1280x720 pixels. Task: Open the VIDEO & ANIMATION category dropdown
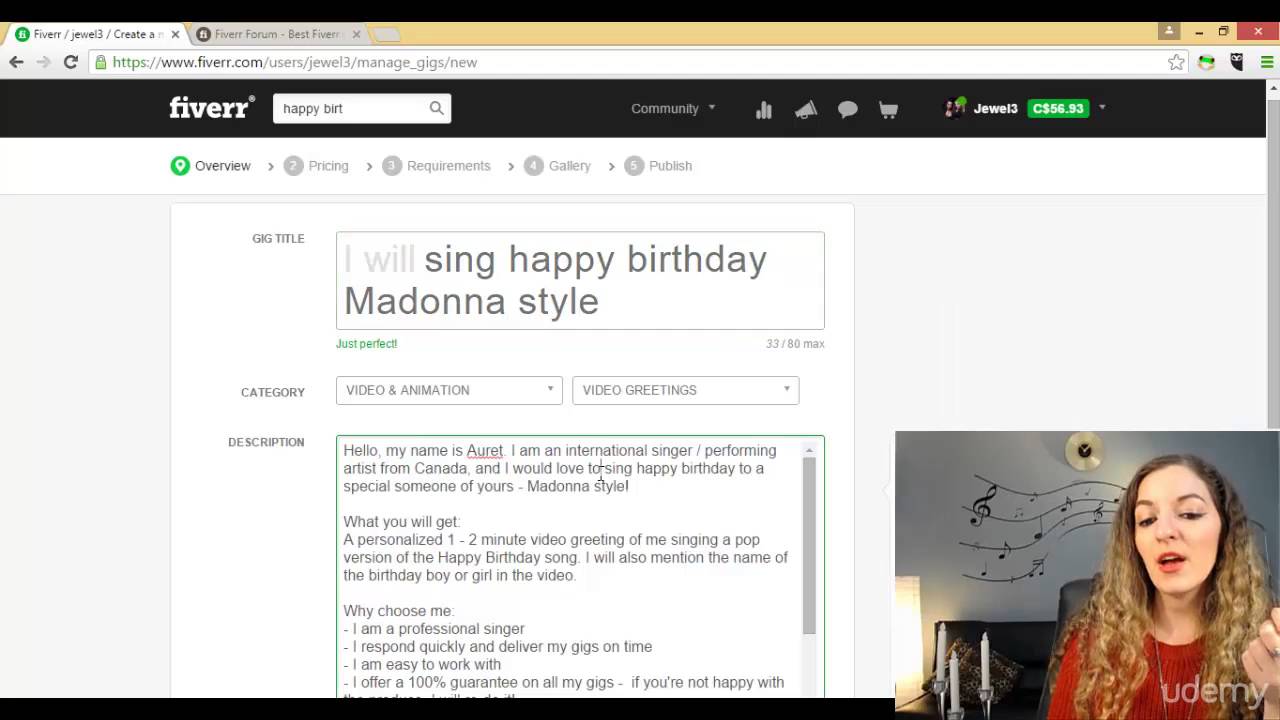click(449, 390)
